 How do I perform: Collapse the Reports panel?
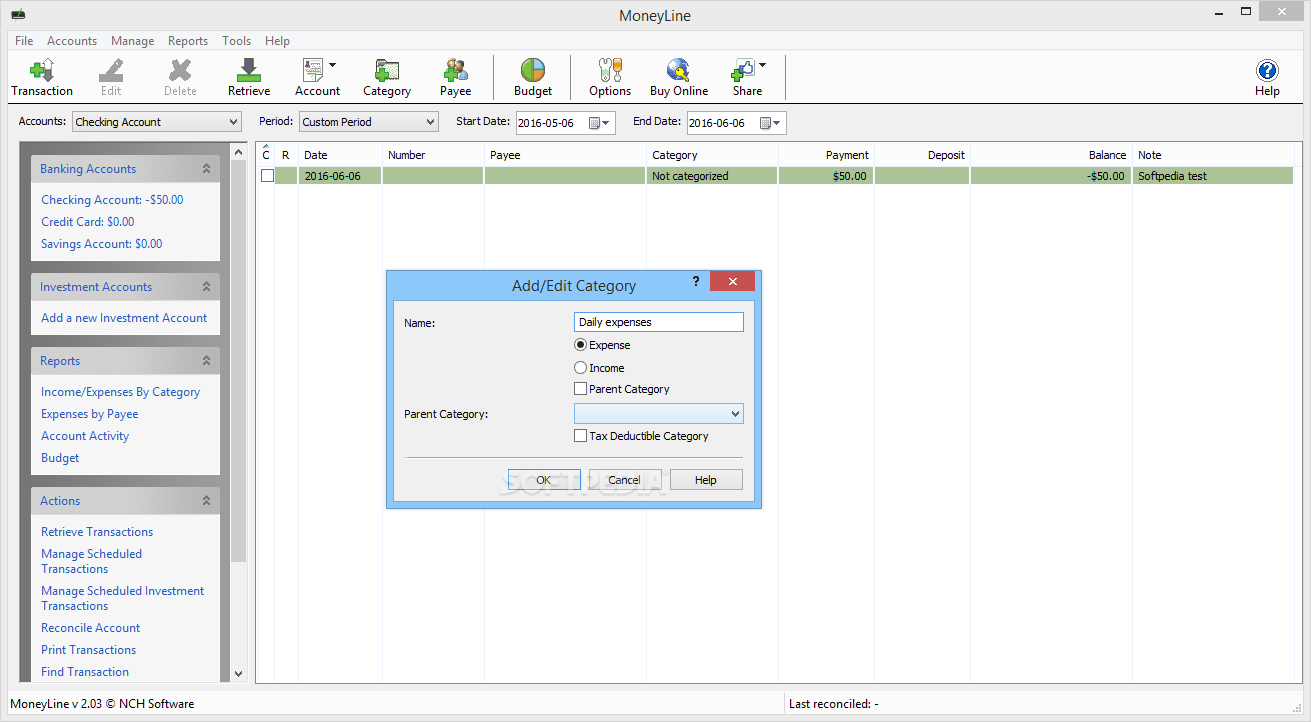tap(207, 361)
